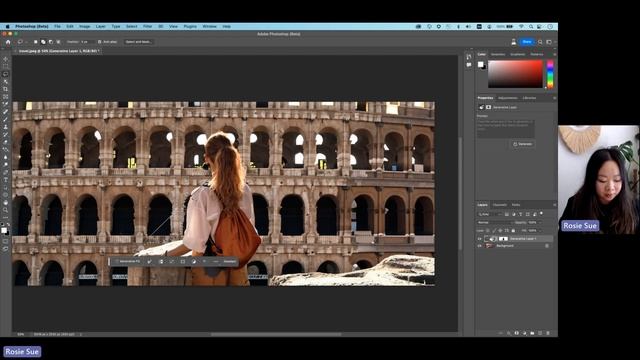
Task: Select the Zoom tool
Action: point(5,210)
